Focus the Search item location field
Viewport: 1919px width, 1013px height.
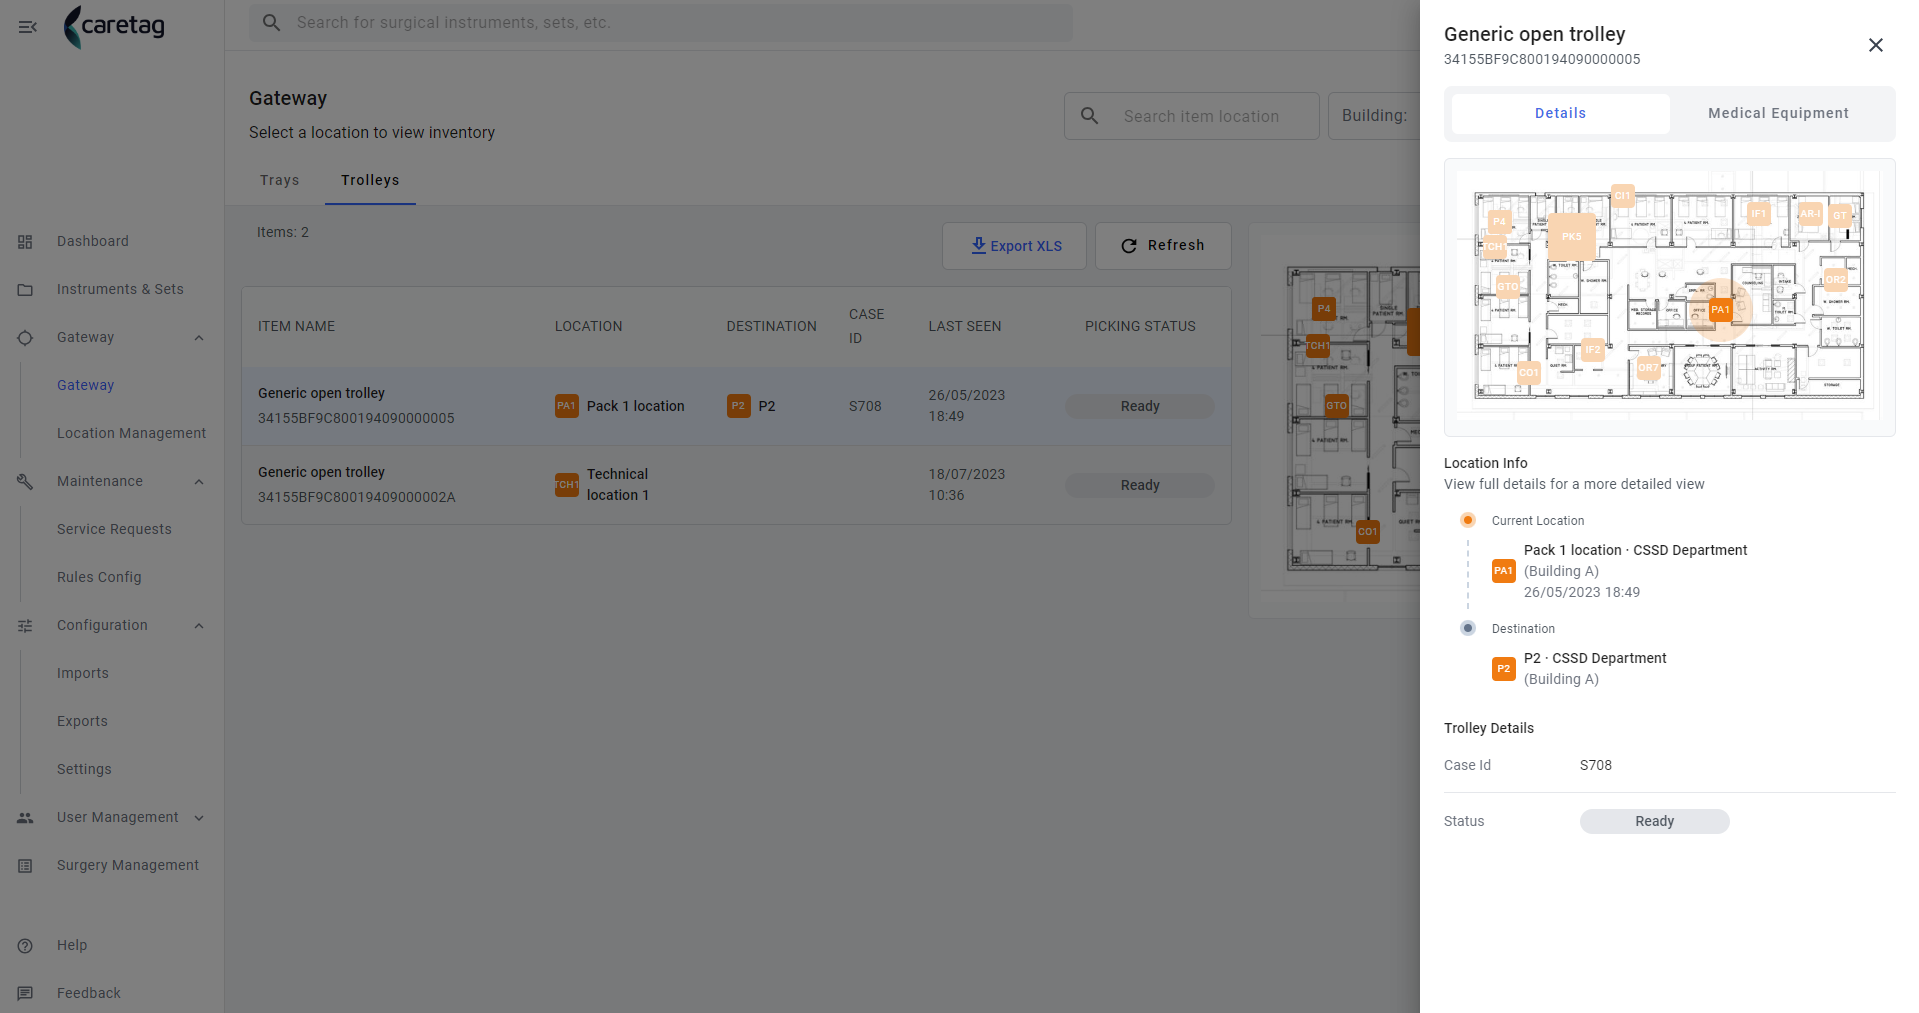click(1192, 116)
